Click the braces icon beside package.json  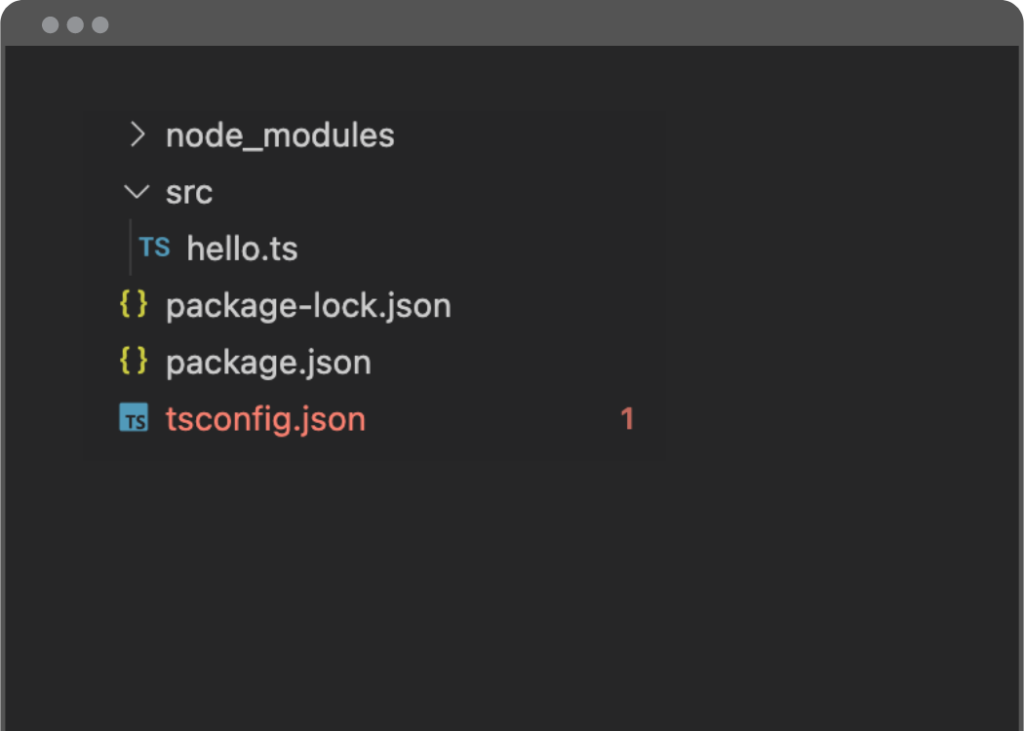point(134,361)
